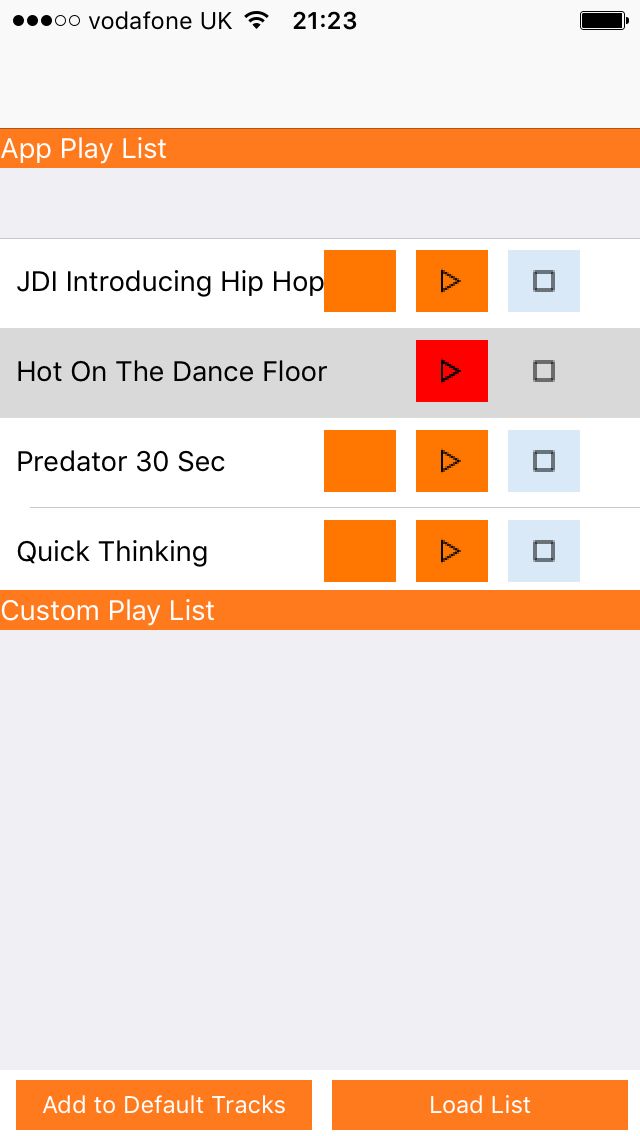Stop the JDI Introducing Hip Hop track
The height and width of the screenshot is (1136, 640).
point(544,281)
